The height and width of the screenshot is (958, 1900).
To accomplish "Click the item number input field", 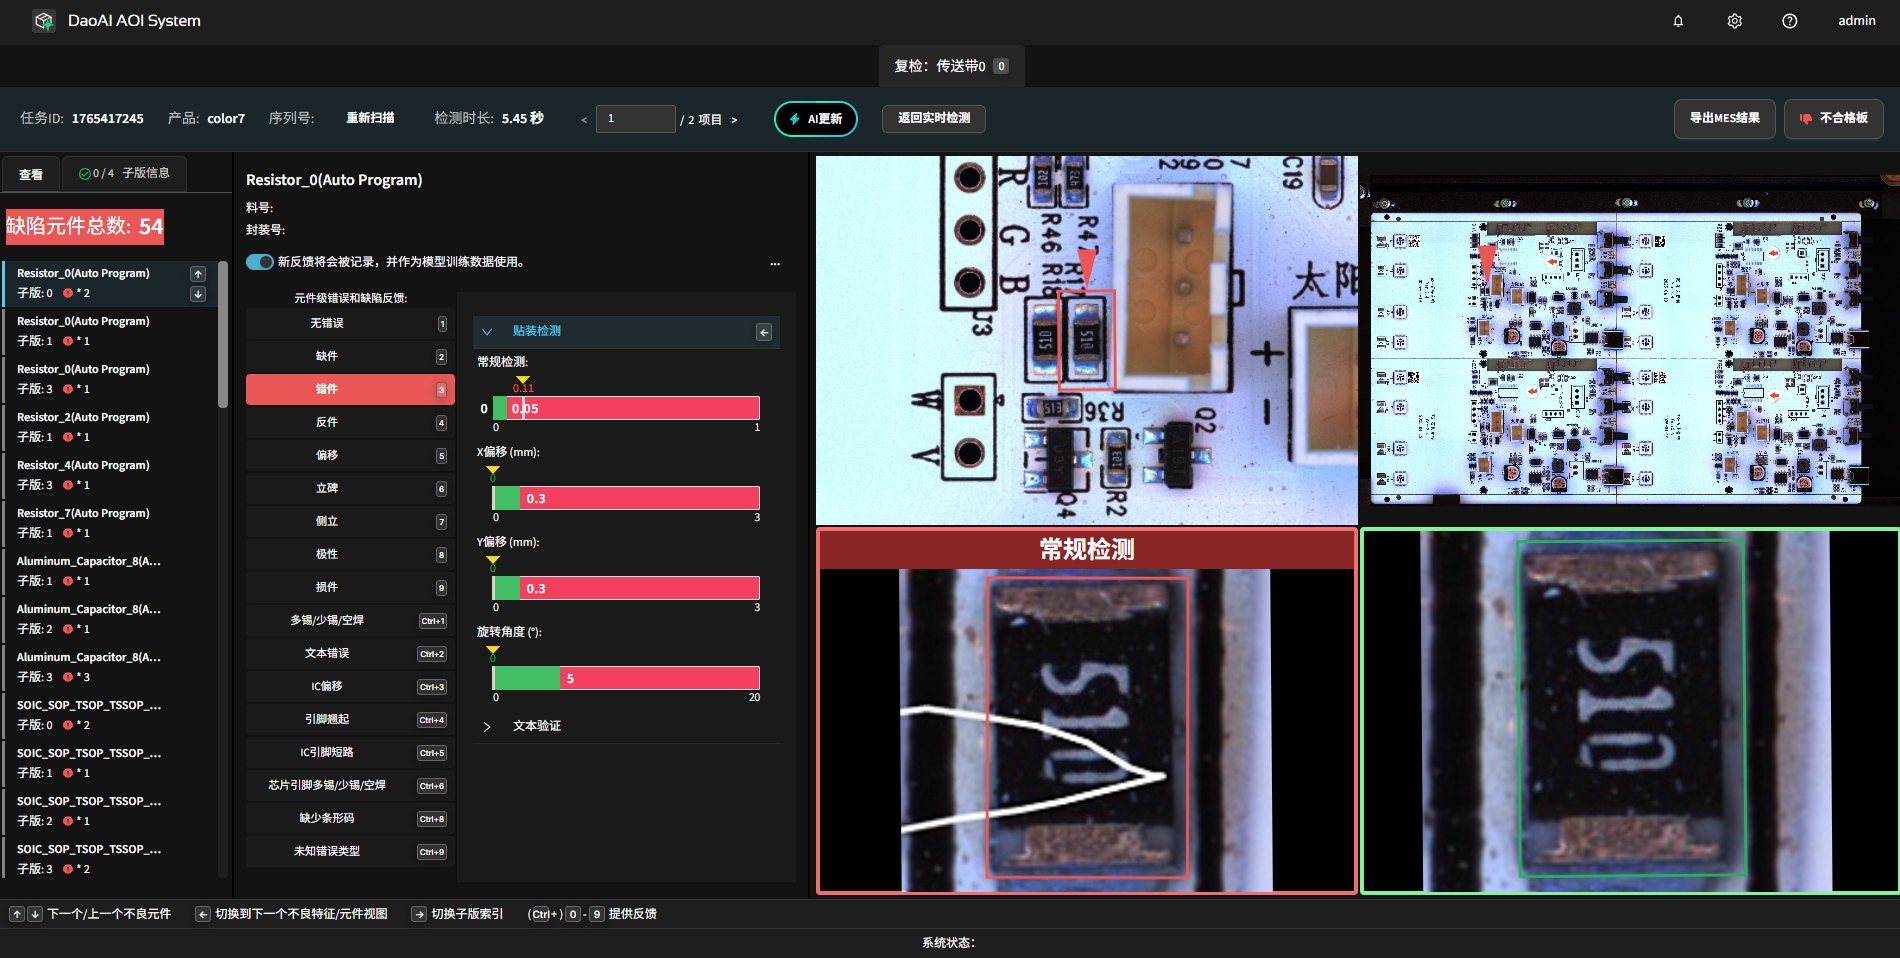I will point(635,119).
